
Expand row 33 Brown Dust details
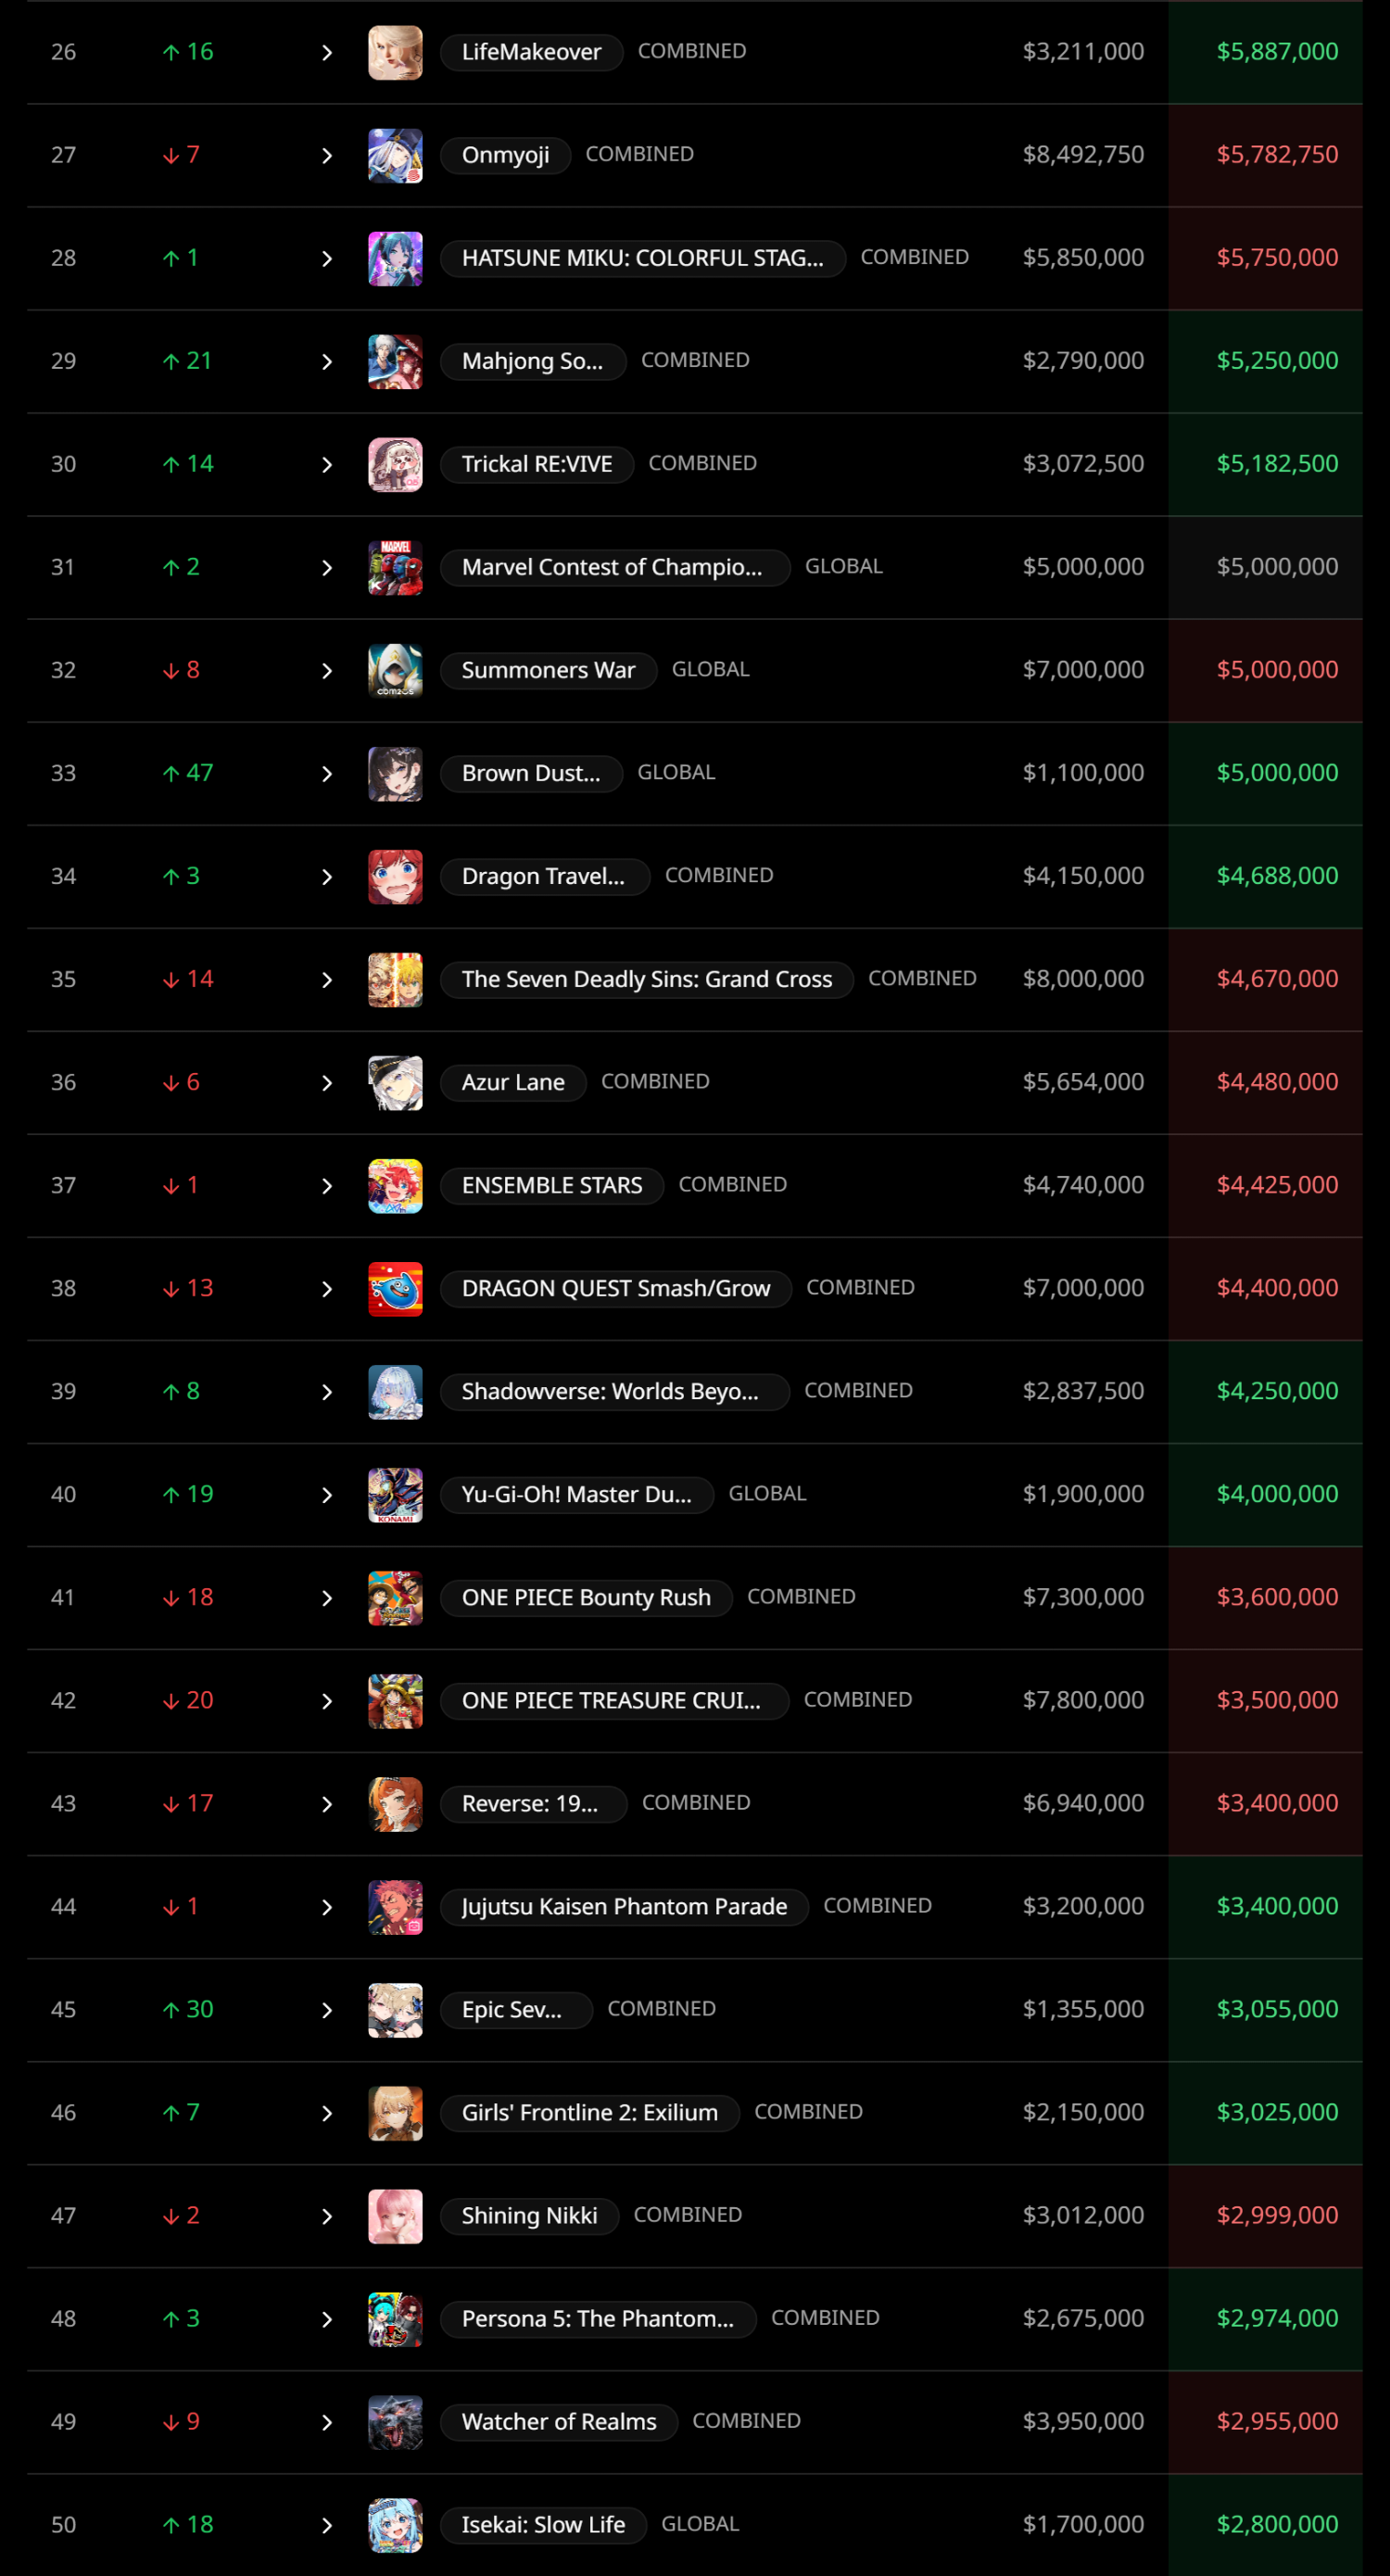tap(327, 773)
